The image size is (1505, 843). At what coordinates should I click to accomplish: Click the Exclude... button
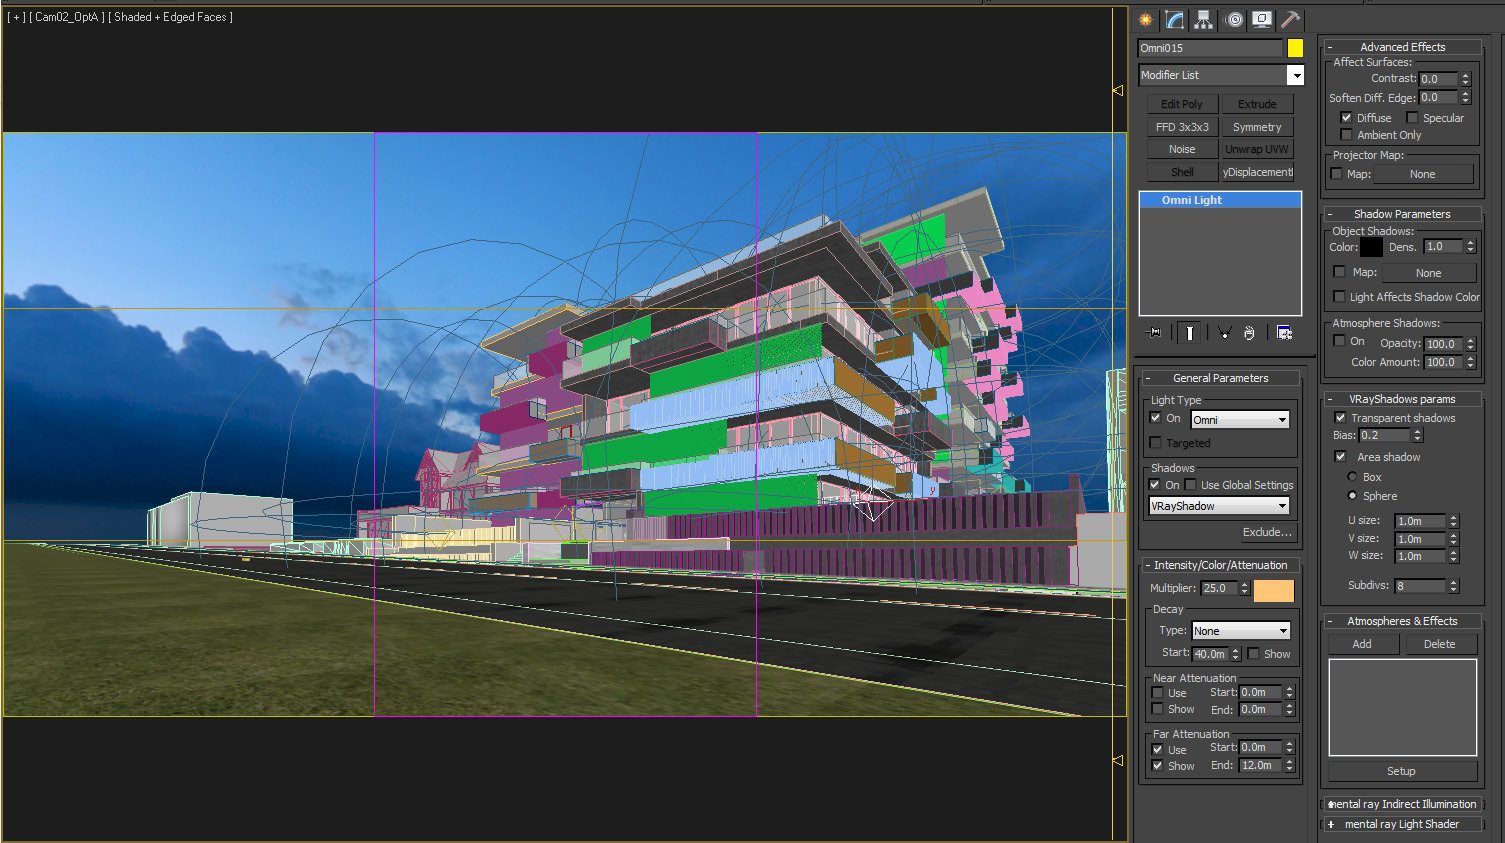(1266, 532)
